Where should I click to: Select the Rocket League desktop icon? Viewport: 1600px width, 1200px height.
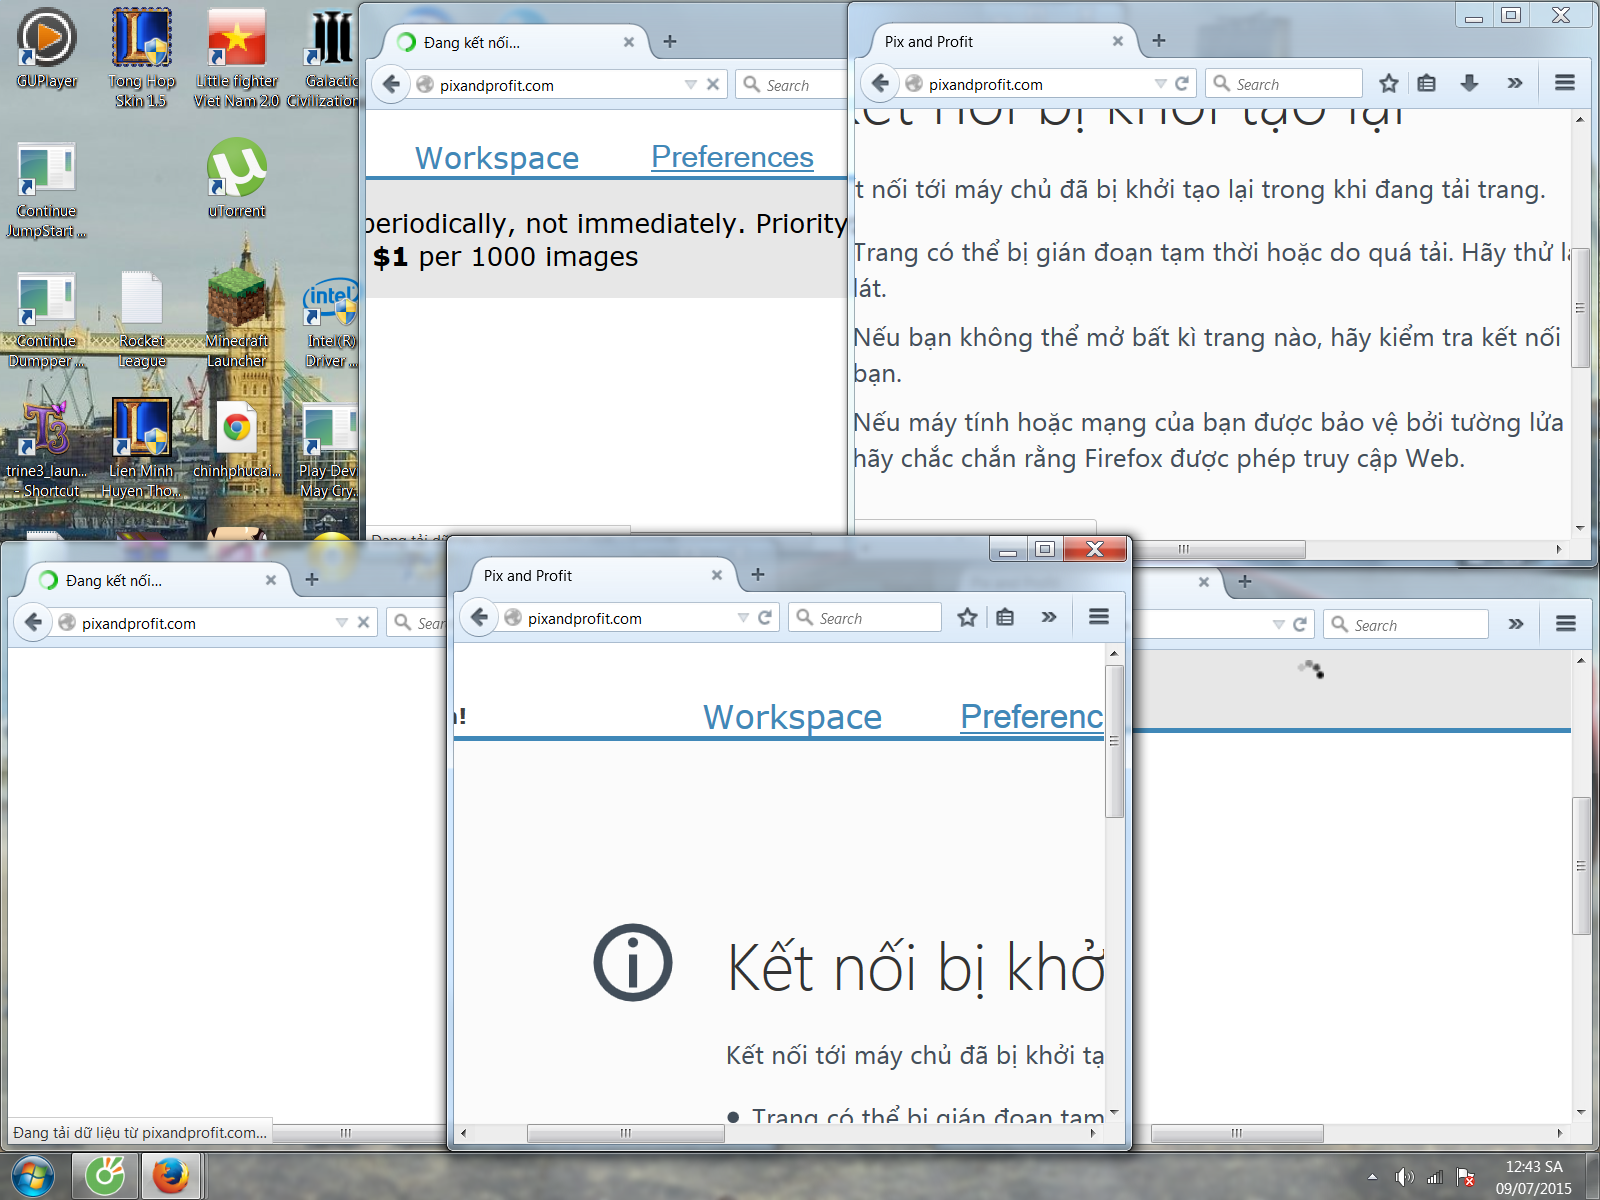tap(142, 318)
